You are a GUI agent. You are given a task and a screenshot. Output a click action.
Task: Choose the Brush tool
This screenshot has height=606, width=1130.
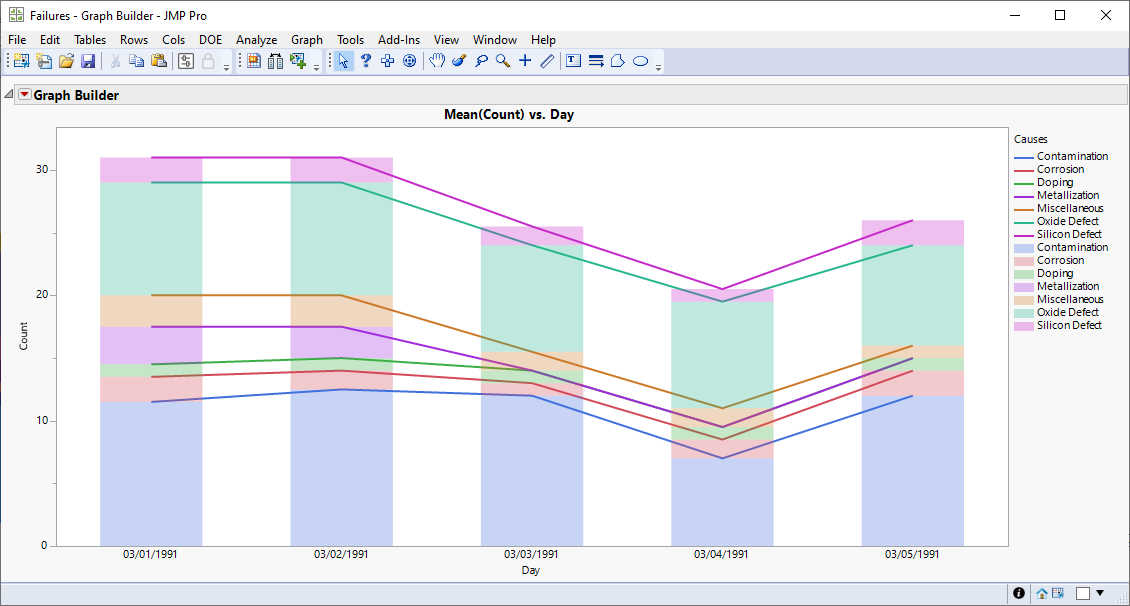458,60
